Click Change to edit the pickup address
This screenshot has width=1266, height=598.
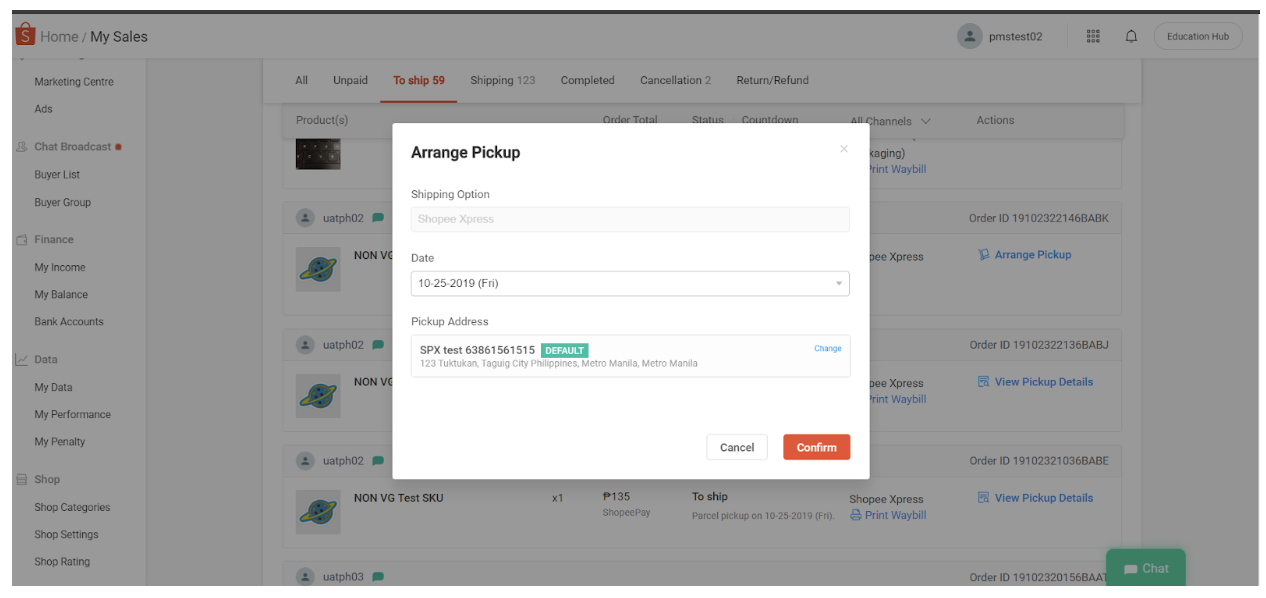pyautogui.click(x=827, y=349)
